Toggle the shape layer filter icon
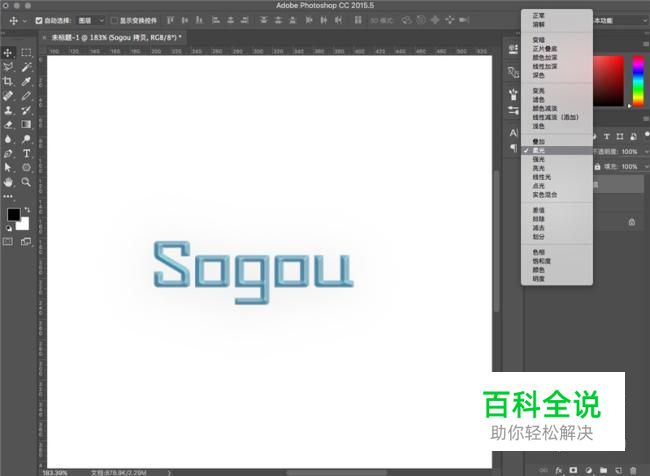The width and height of the screenshot is (650, 476). point(620,136)
